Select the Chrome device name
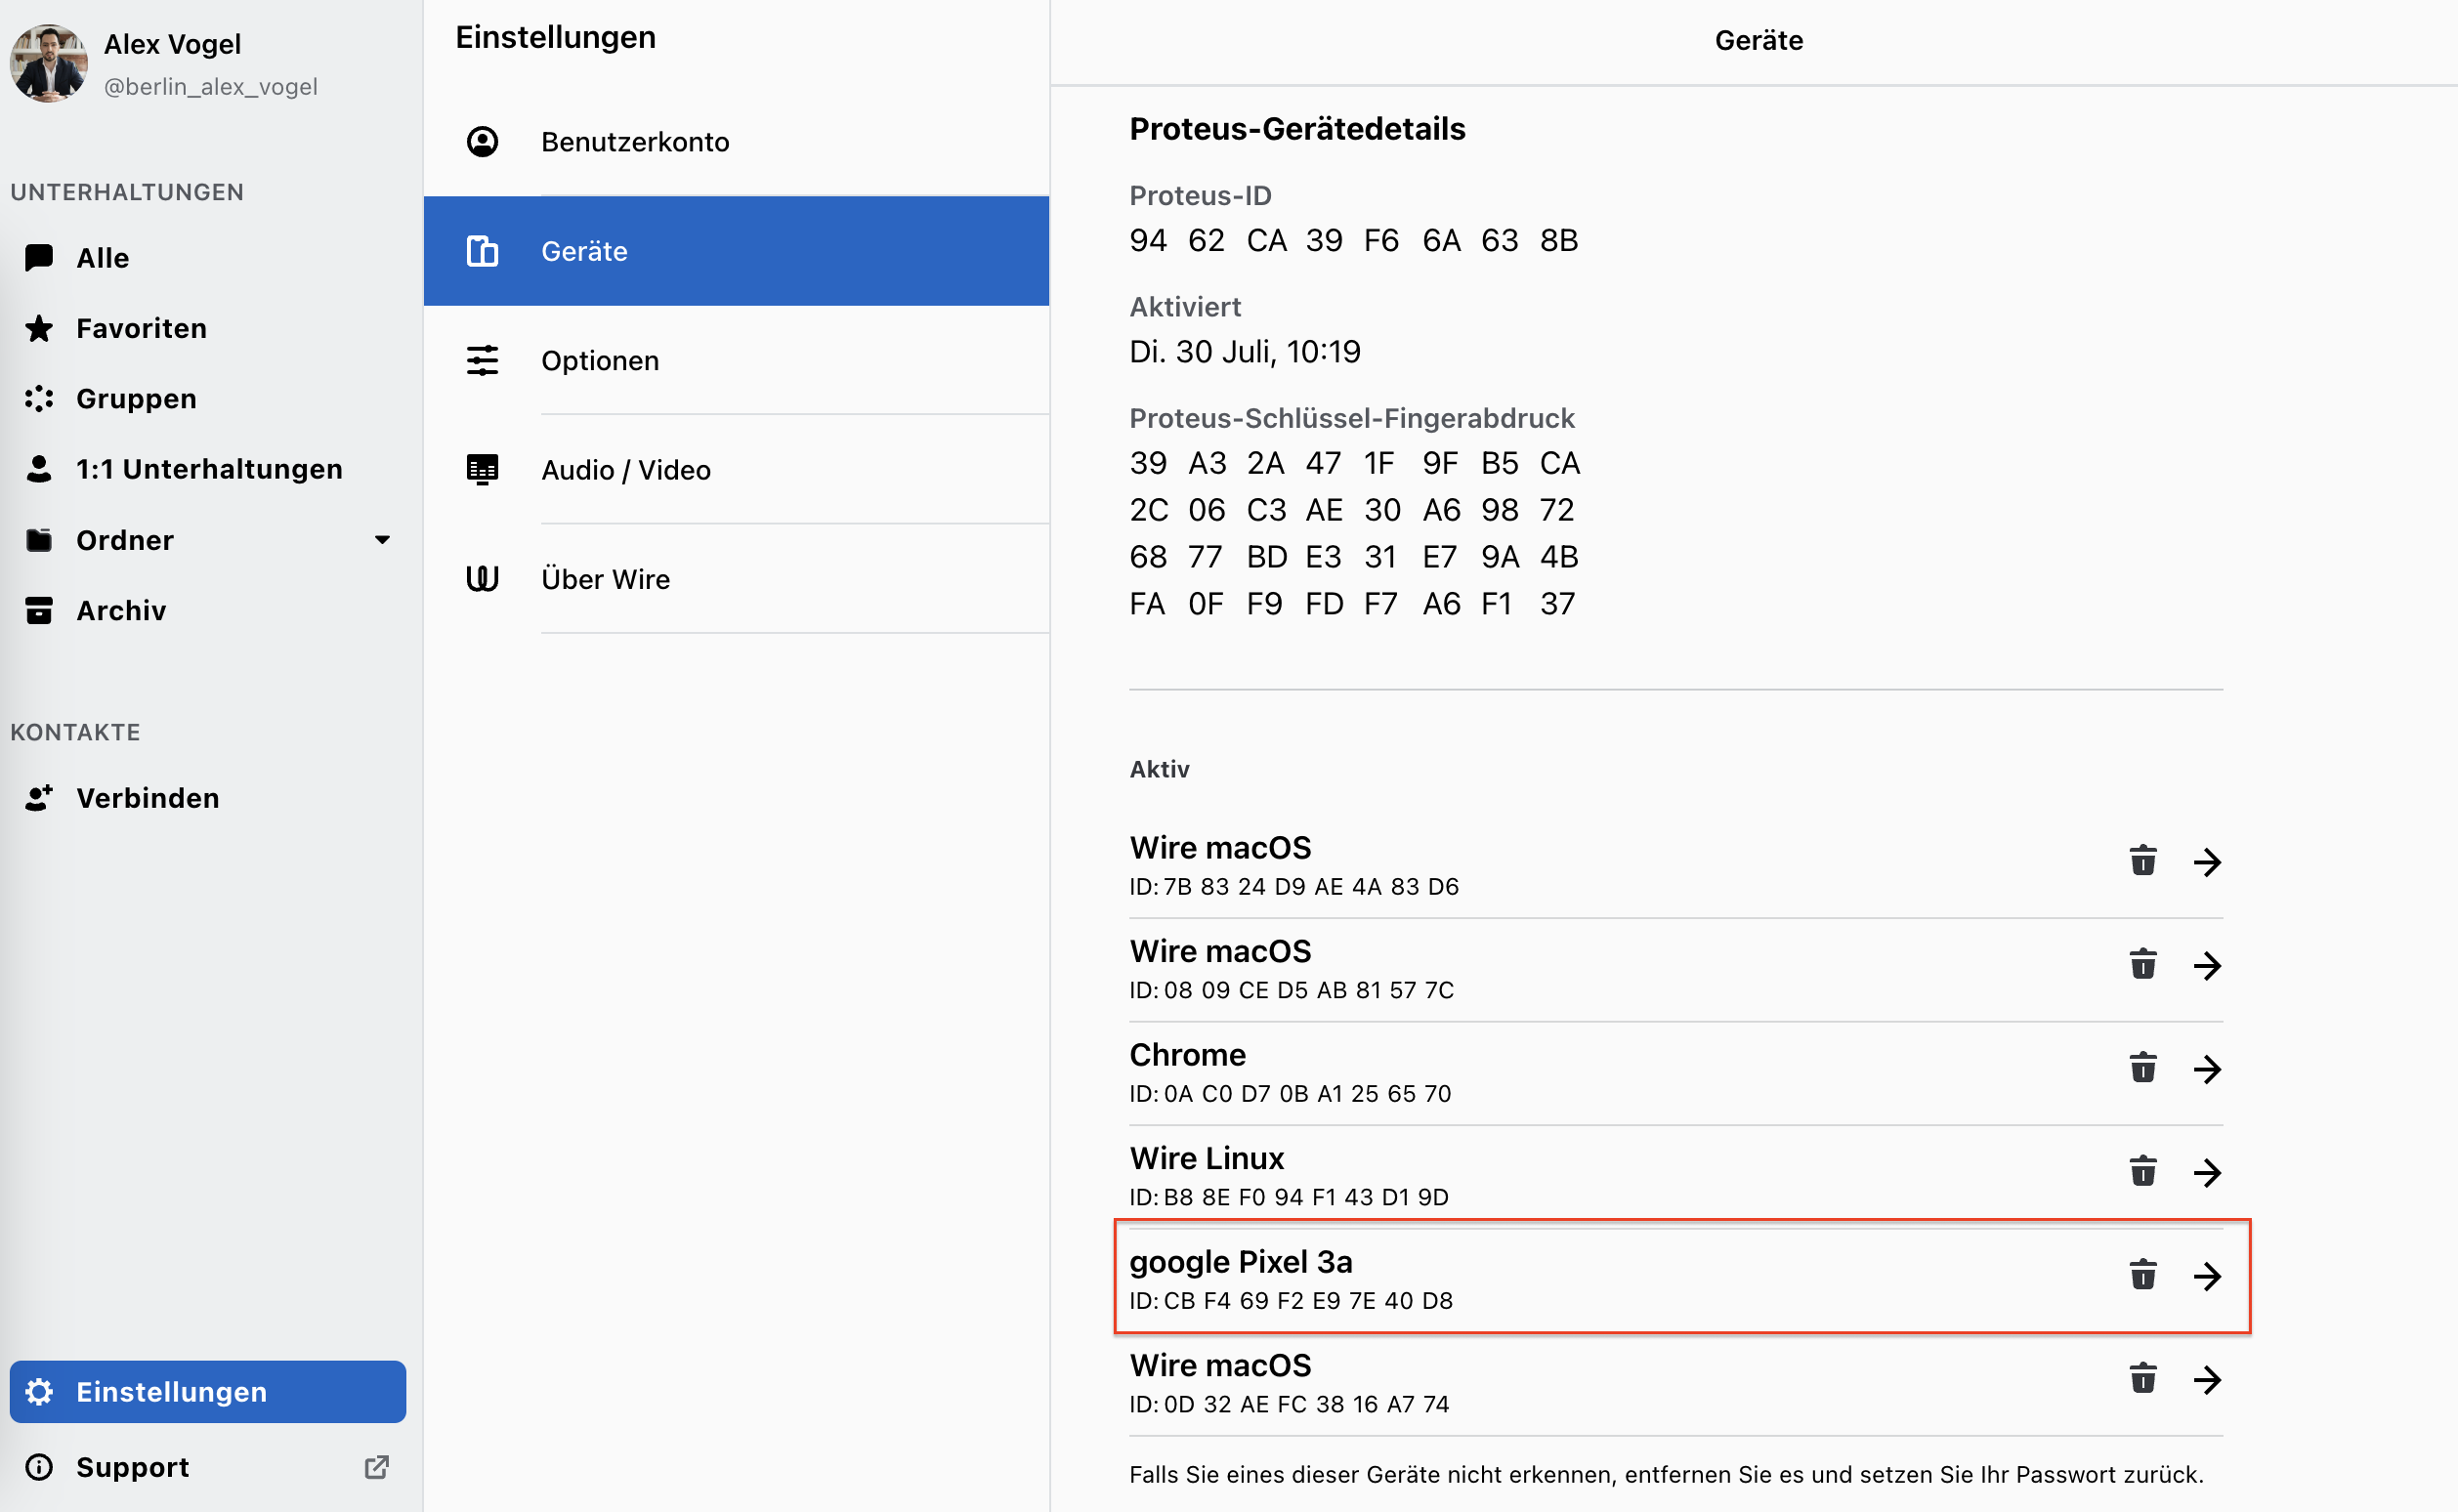The image size is (2458, 1512). coord(1187,1055)
